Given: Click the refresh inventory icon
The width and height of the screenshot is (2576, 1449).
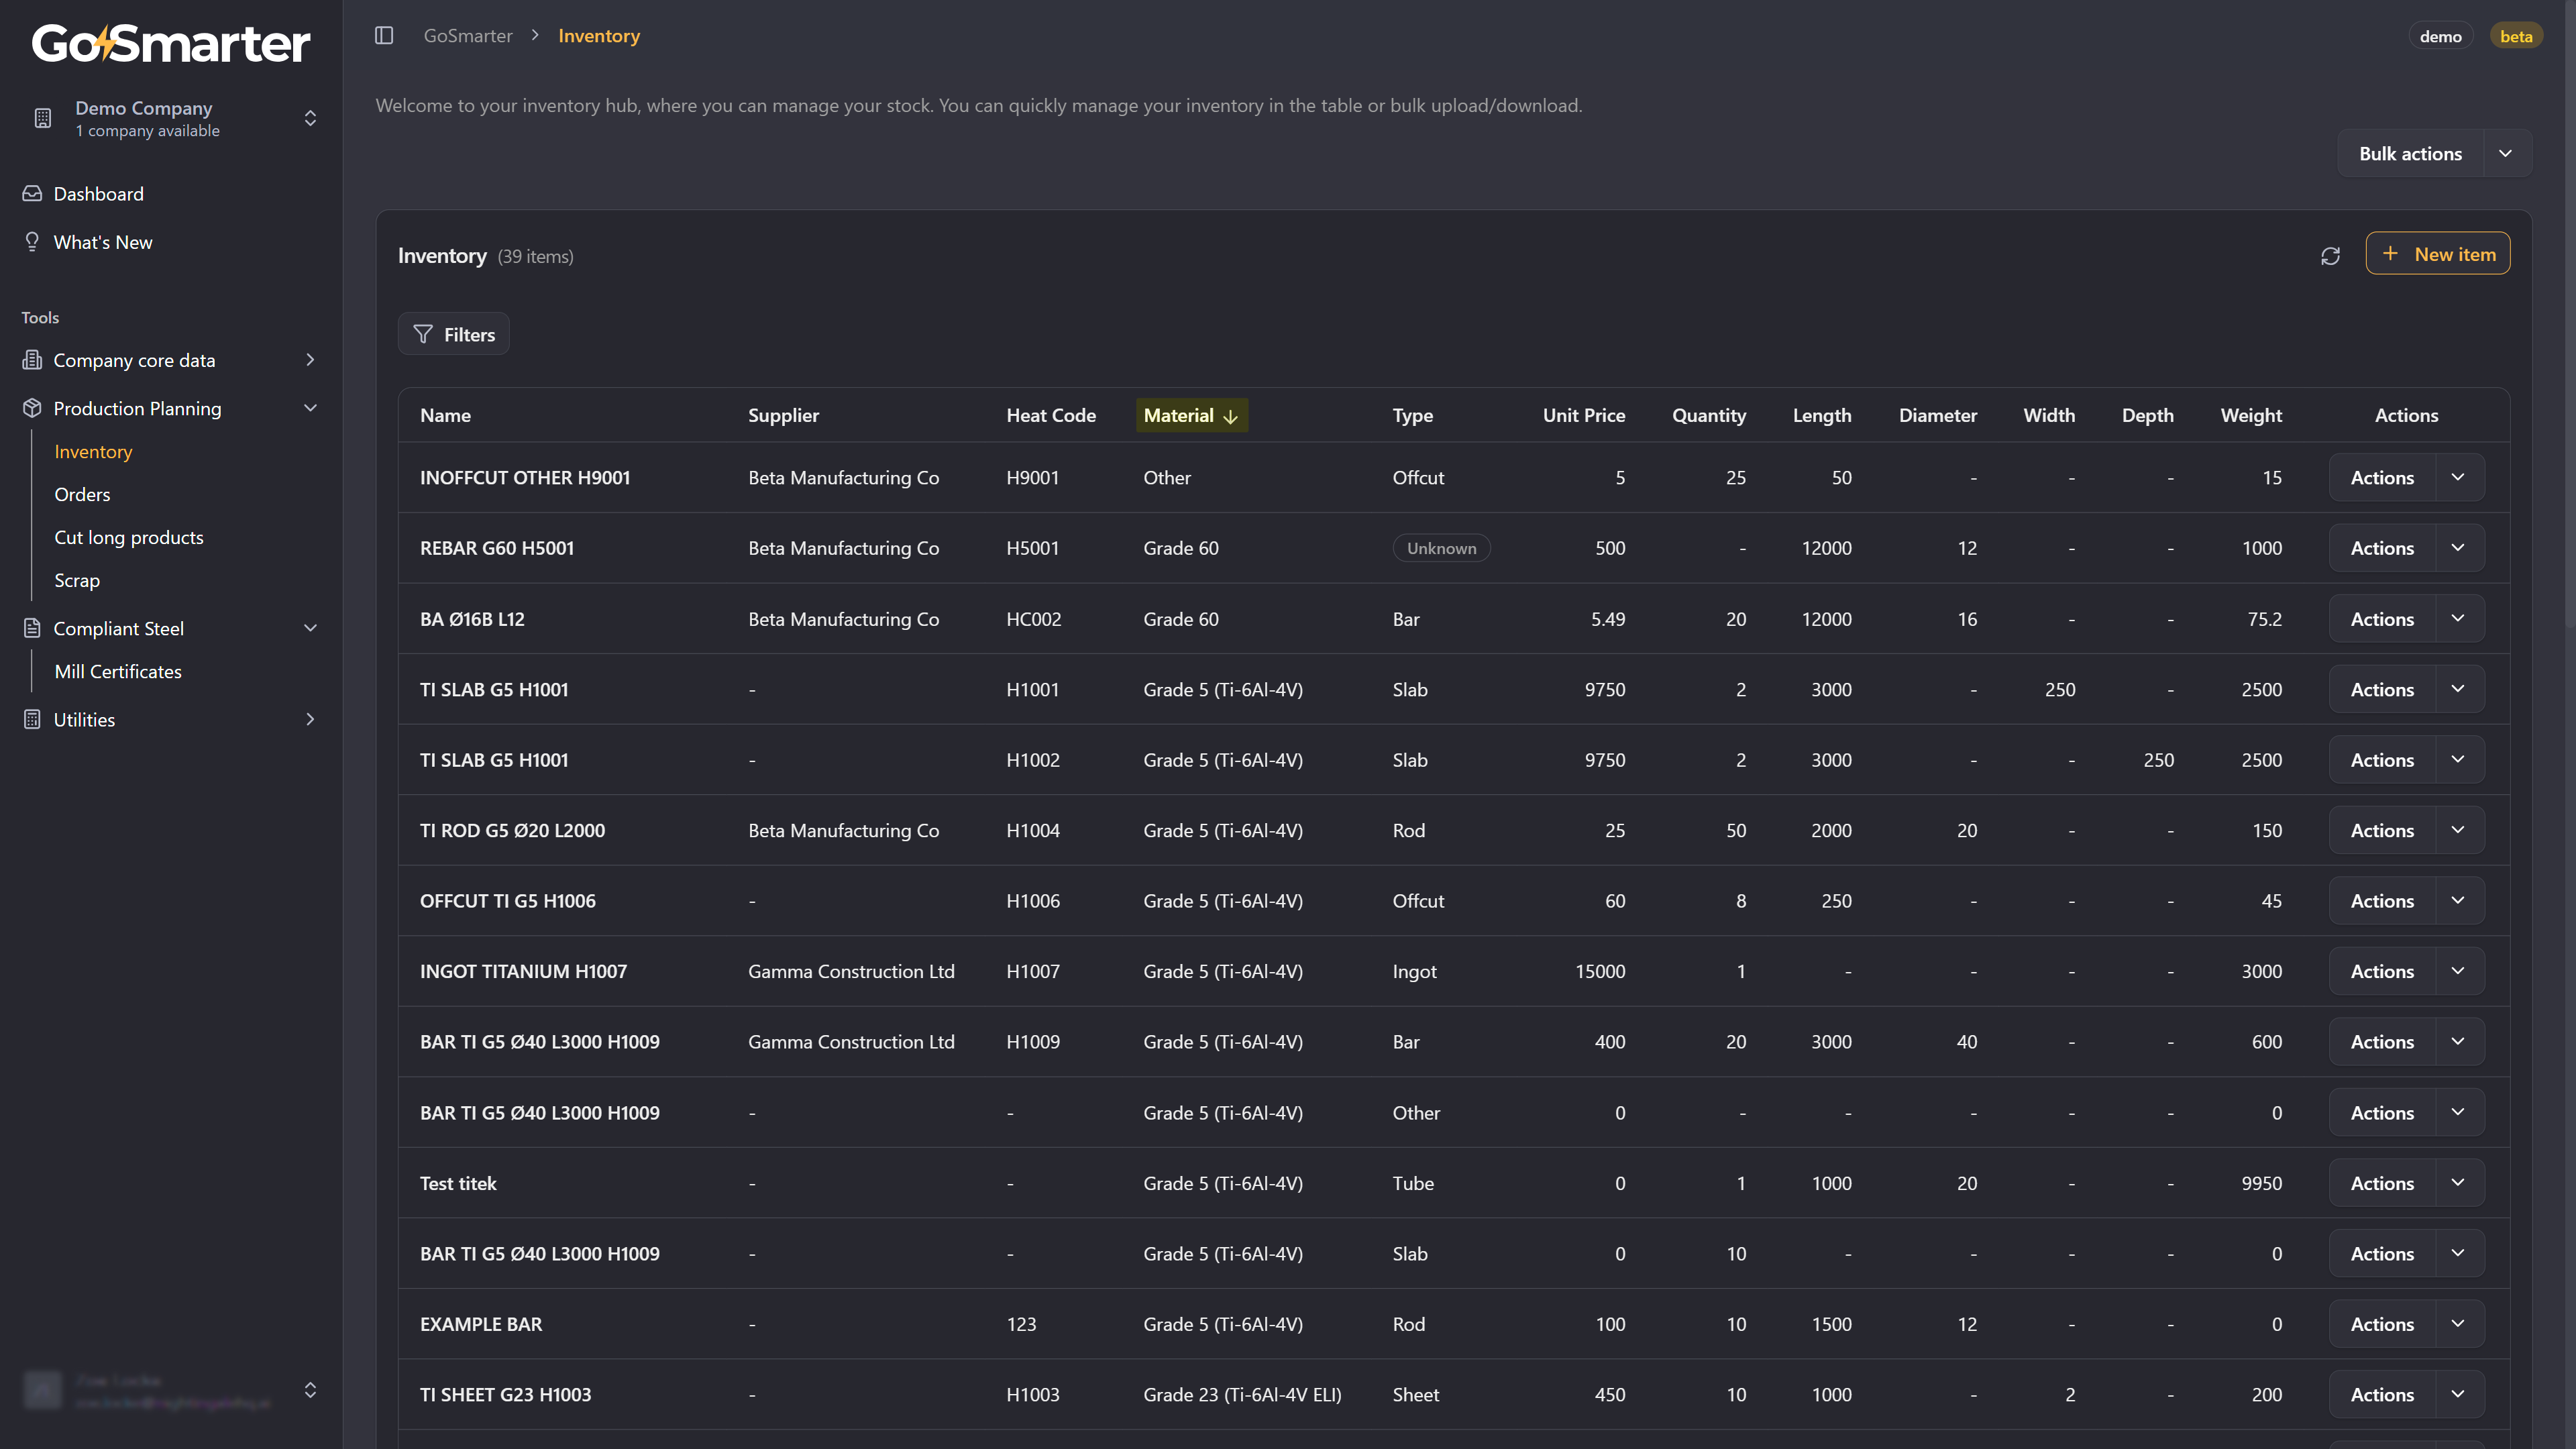Looking at the screenshot, I should [x=2330, y=256].
